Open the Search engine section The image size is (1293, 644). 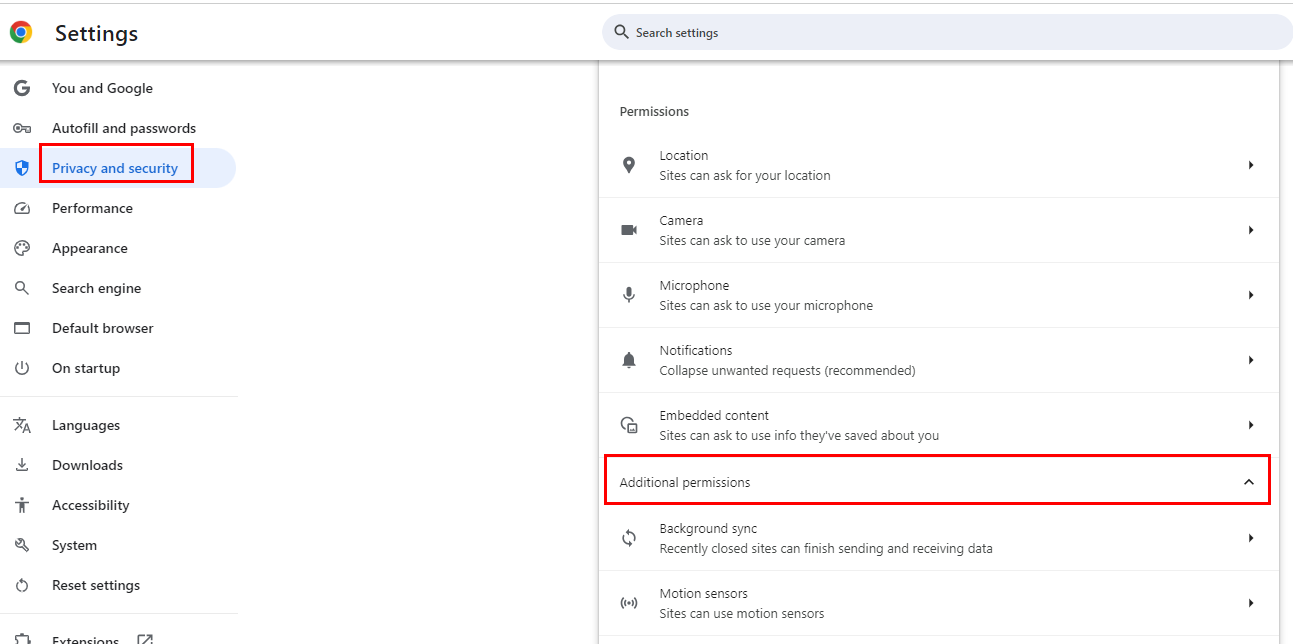pyautogui.click(x=96, y=288)
